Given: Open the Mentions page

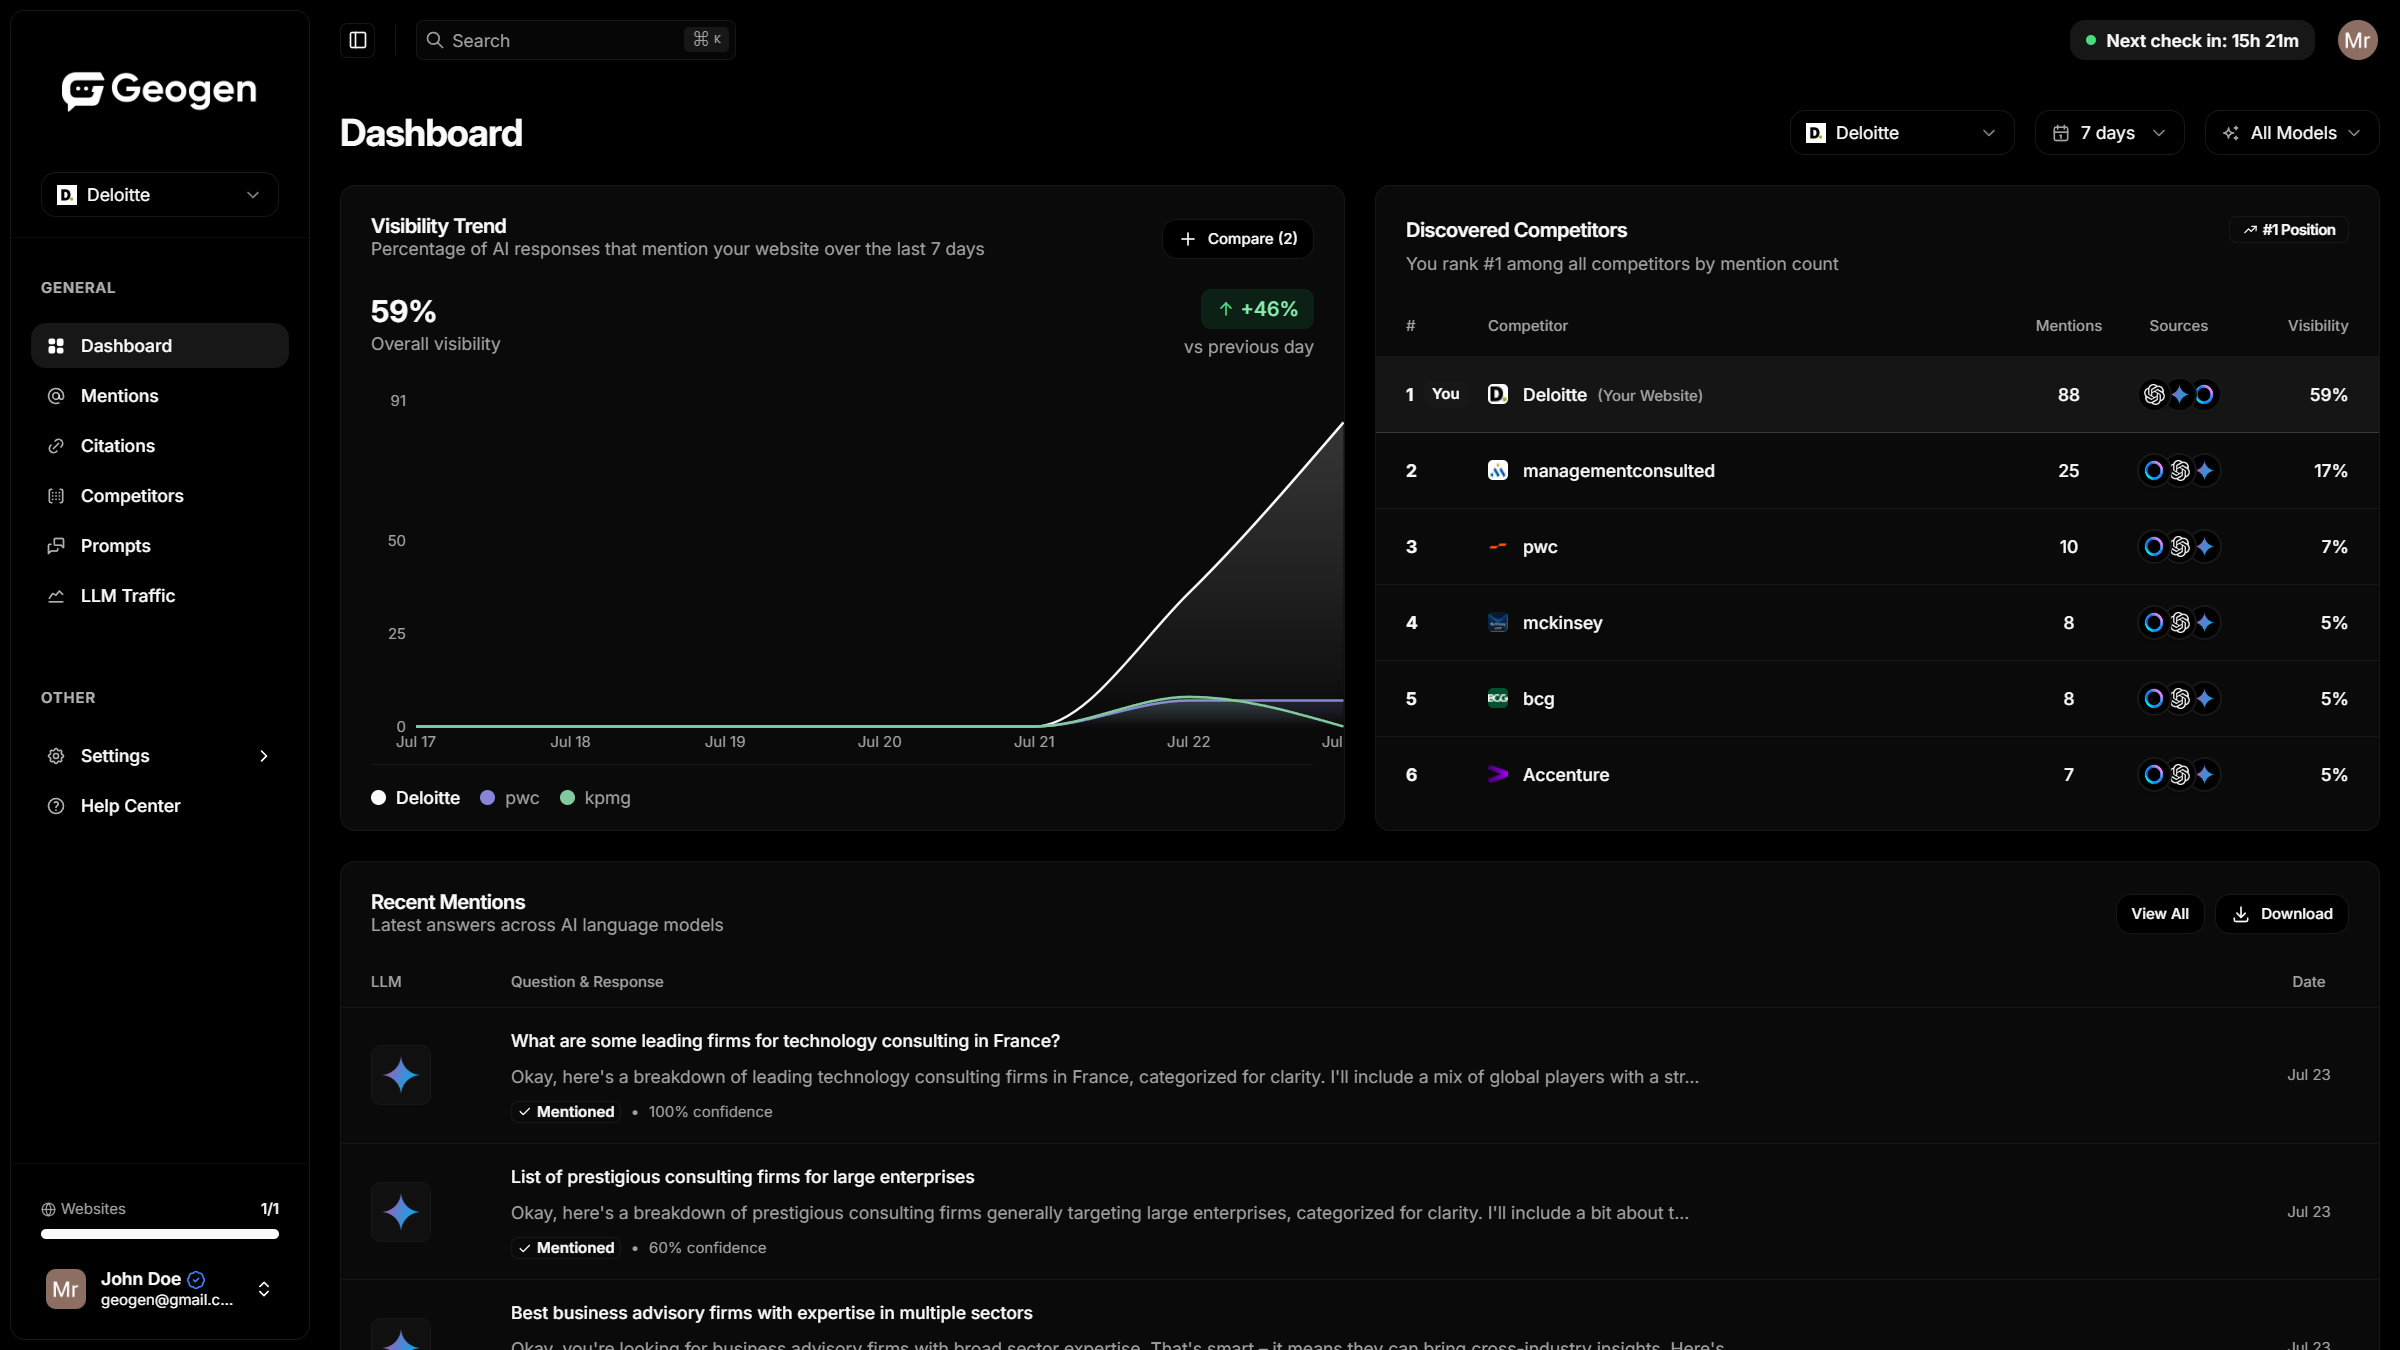Looking at the screenshot, I should [x=160, y=396].
